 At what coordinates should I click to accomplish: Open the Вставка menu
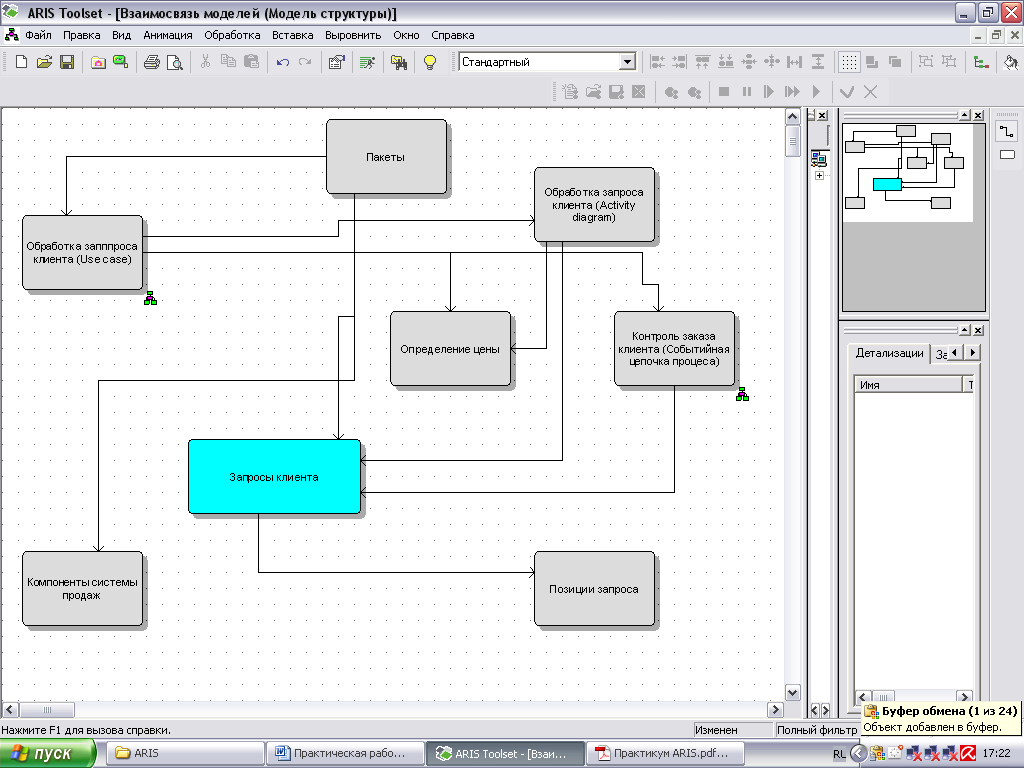click(x=293, y=35)
